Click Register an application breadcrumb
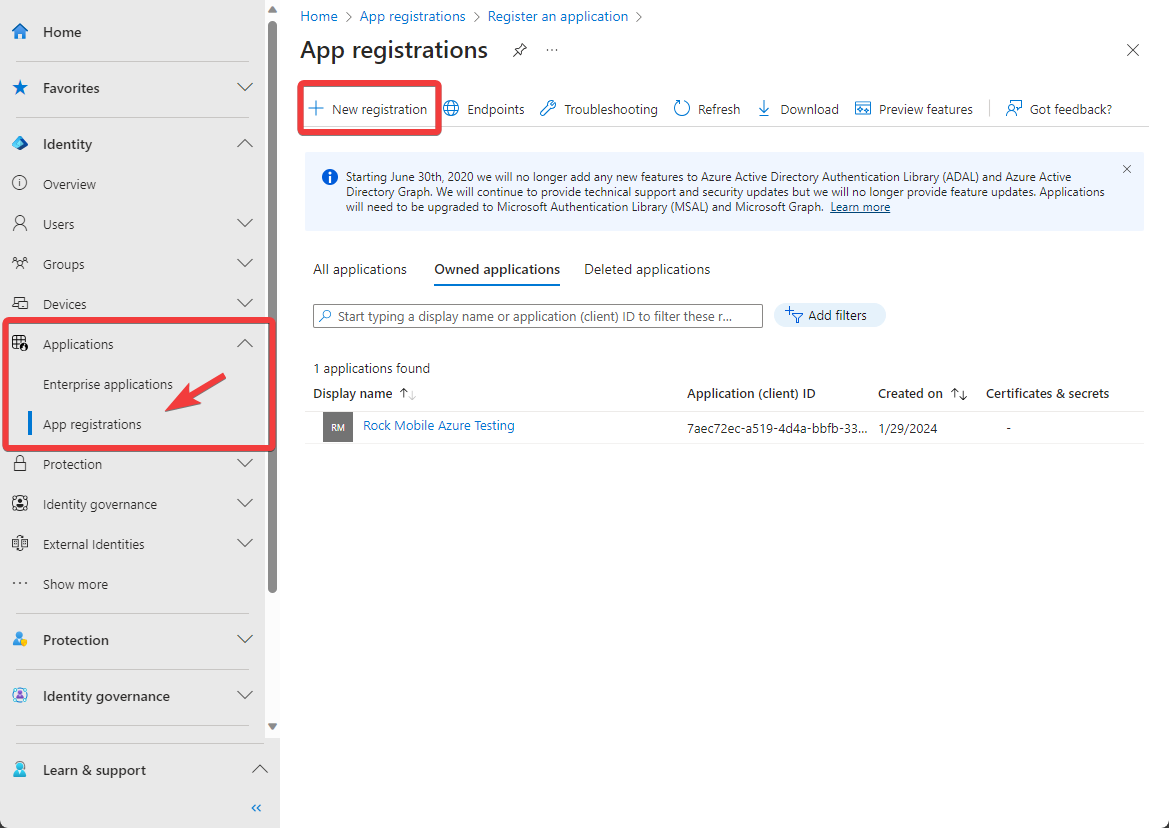 point(558,16)
